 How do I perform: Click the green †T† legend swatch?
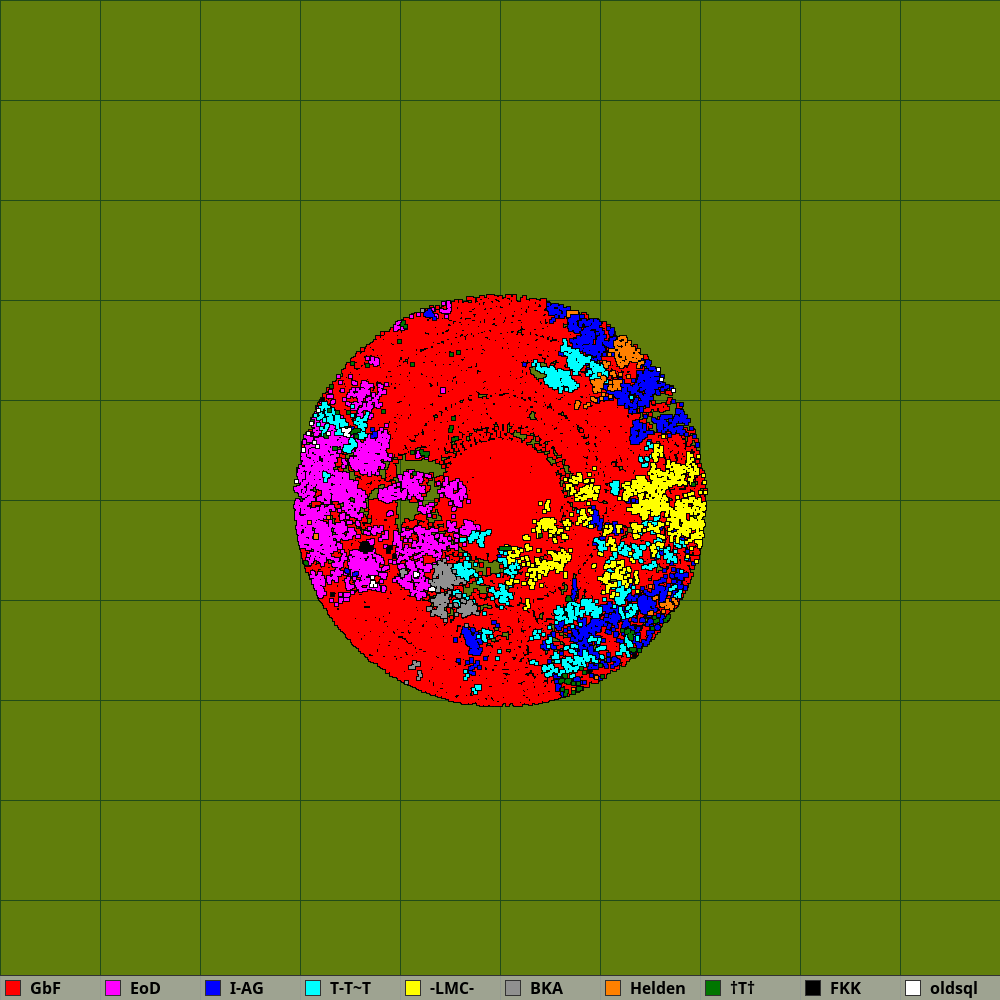tap(713, 988)
